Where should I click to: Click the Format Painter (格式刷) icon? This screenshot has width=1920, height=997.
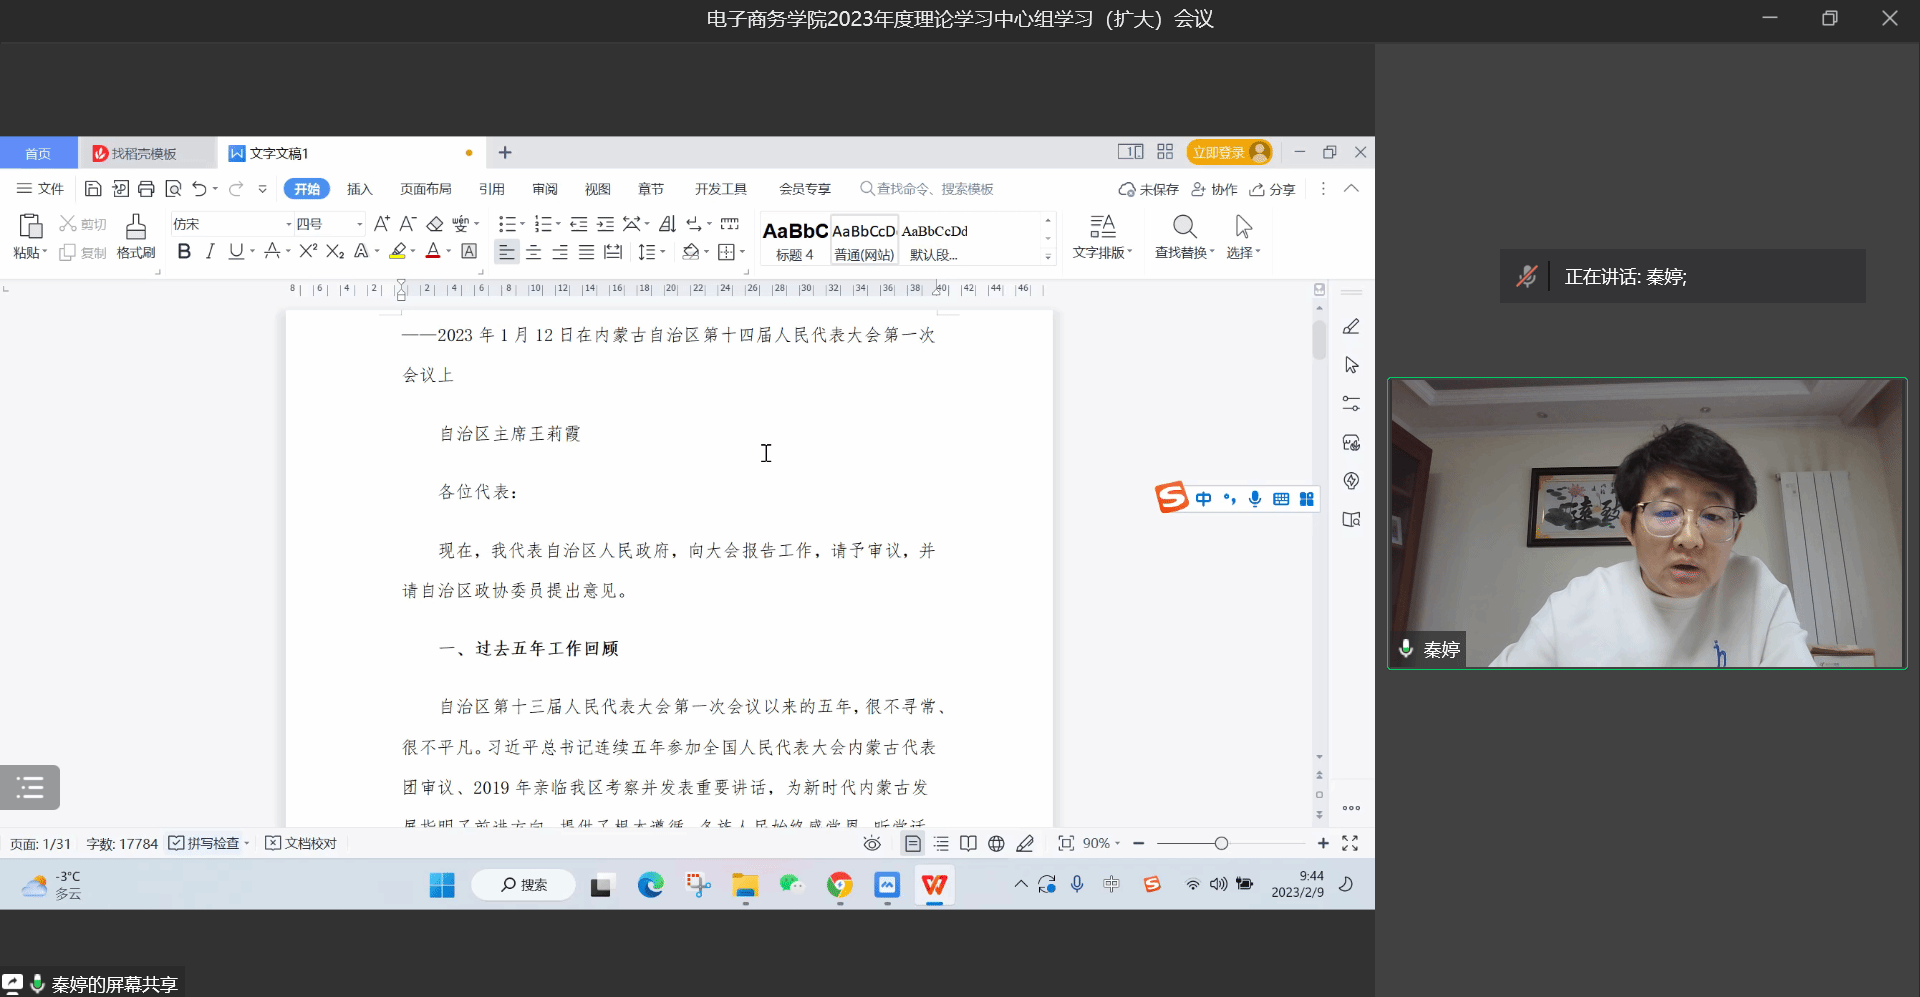click(x=136, y=236)
